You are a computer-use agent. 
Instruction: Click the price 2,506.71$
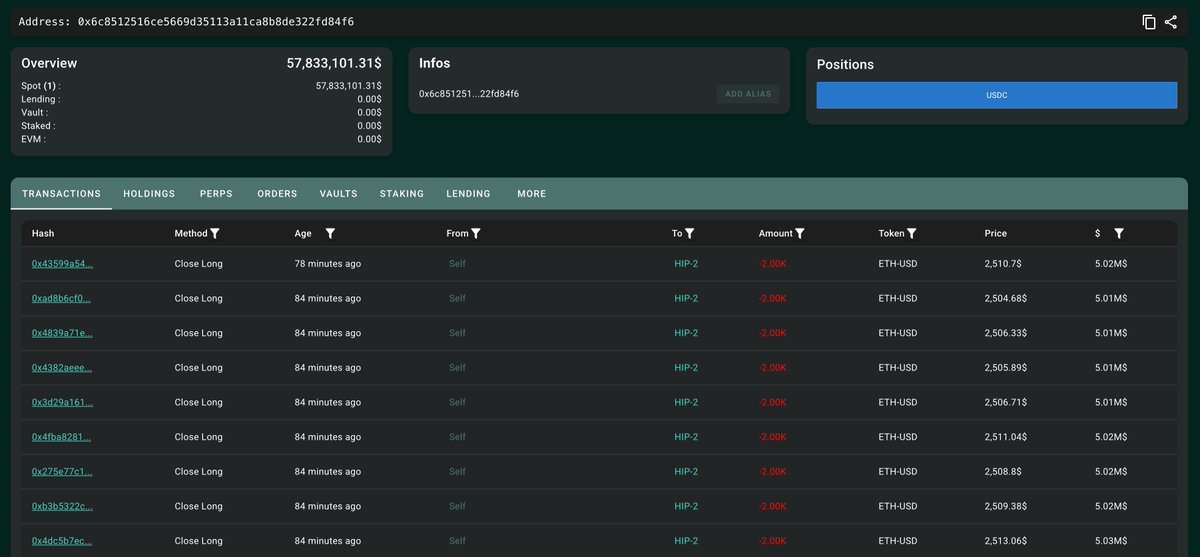pos(1005,402)
